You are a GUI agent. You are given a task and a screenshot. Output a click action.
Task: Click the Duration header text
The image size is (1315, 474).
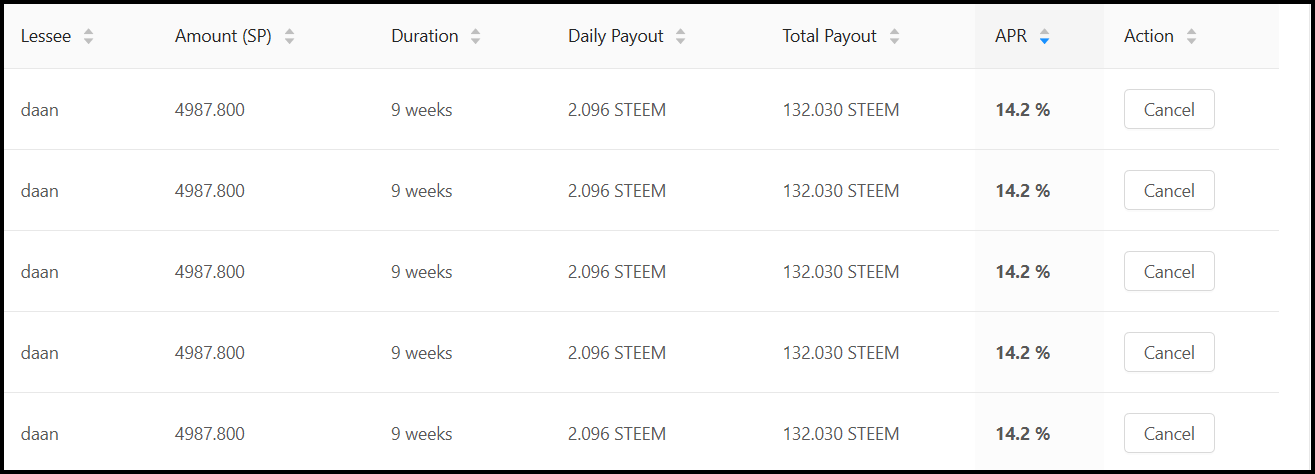click(425, 36)
